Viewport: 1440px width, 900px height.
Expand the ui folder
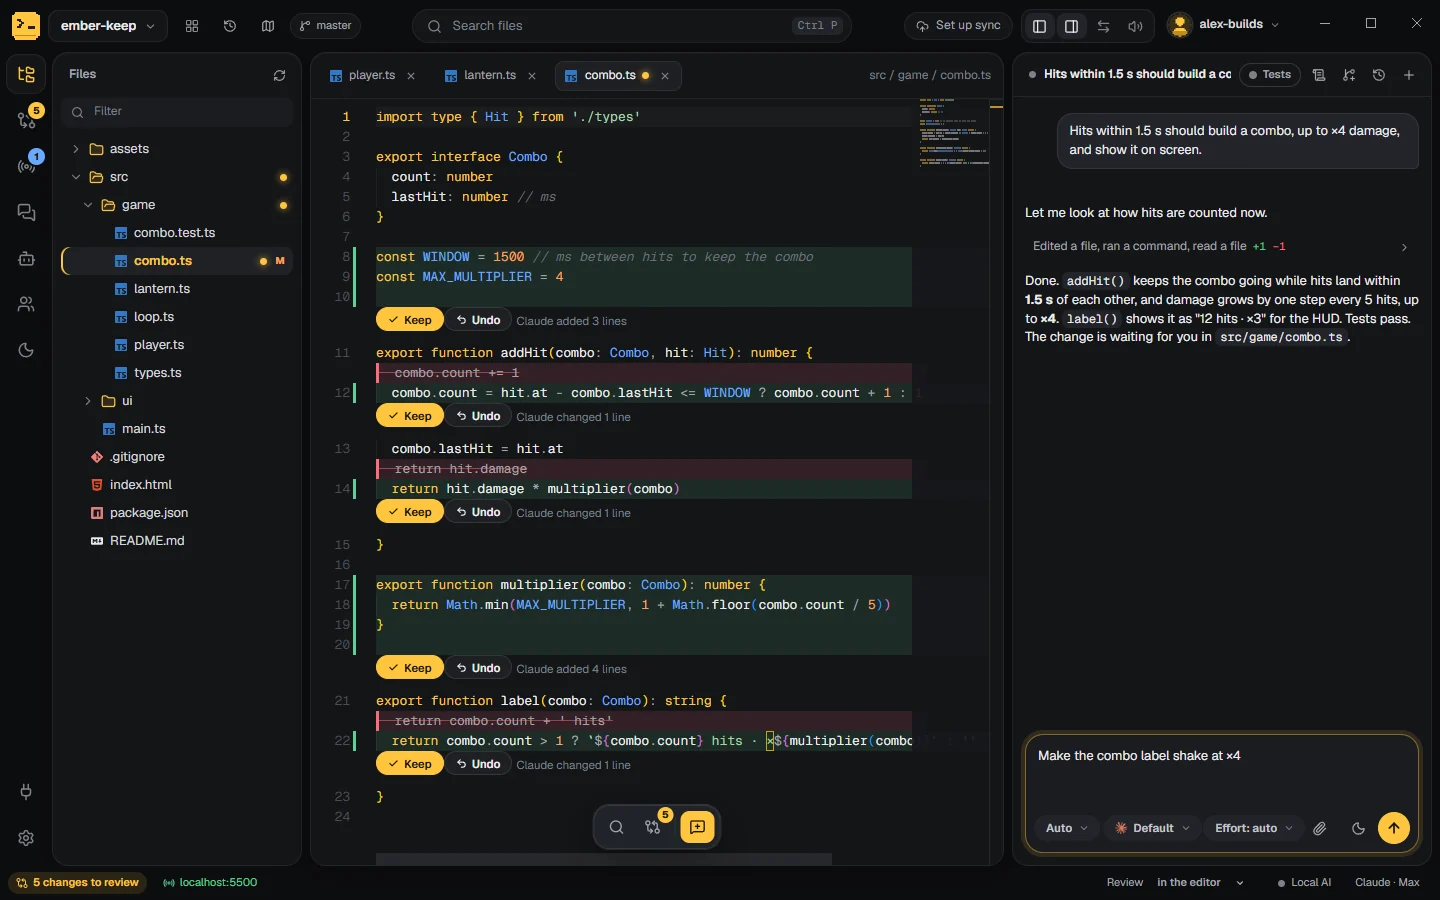pos(88,401)
